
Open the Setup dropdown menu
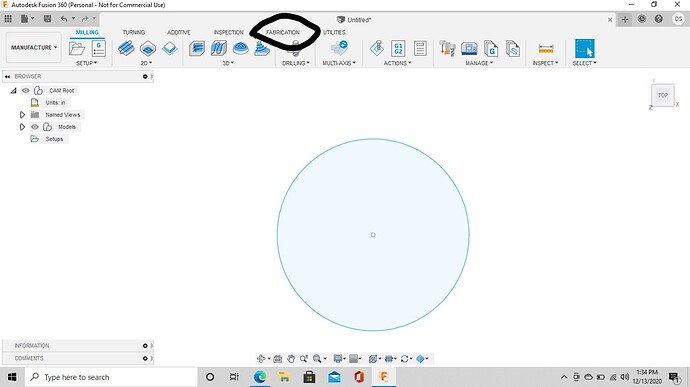pos(86,63)
